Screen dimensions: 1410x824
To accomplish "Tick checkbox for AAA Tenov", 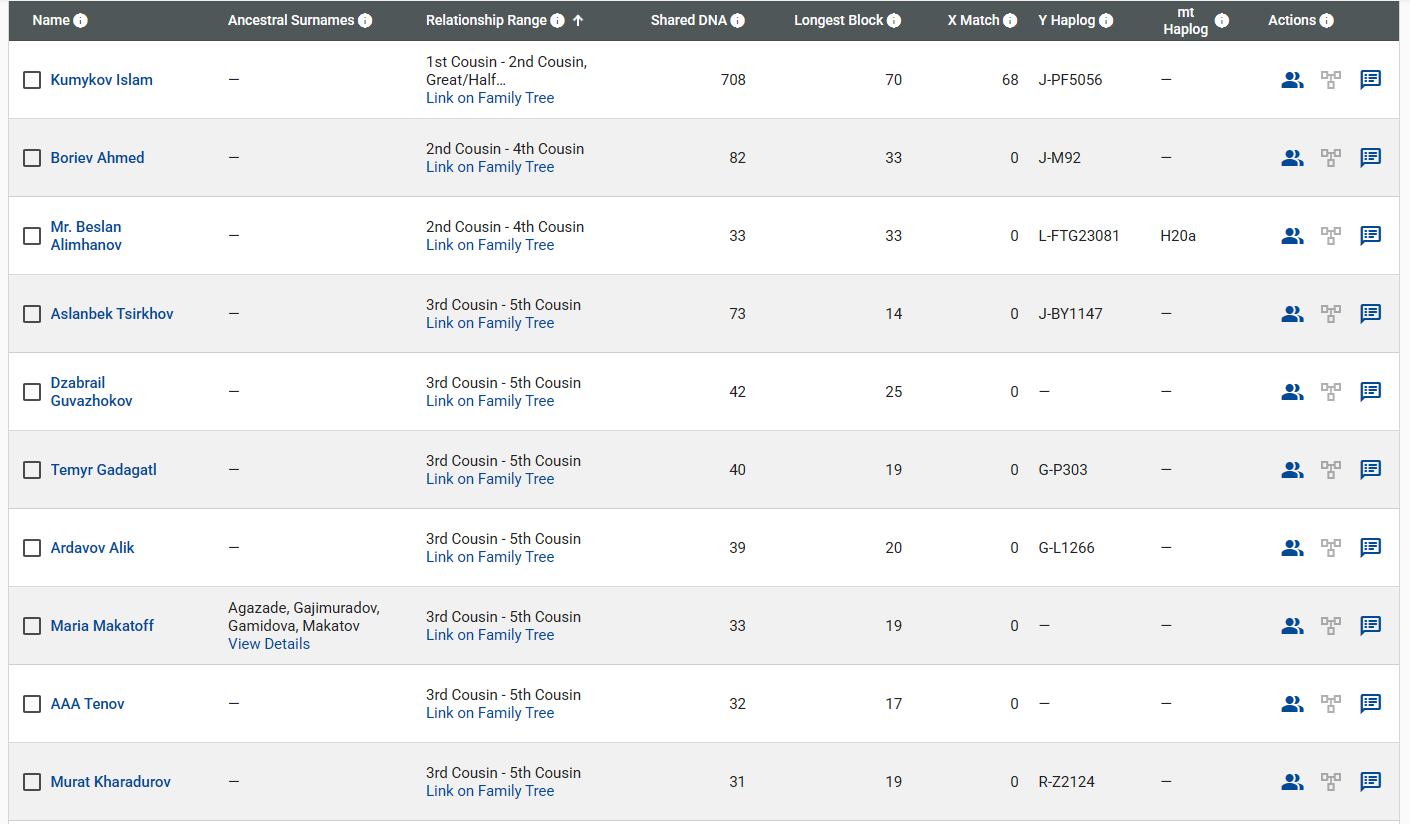I will pos(32,704).
